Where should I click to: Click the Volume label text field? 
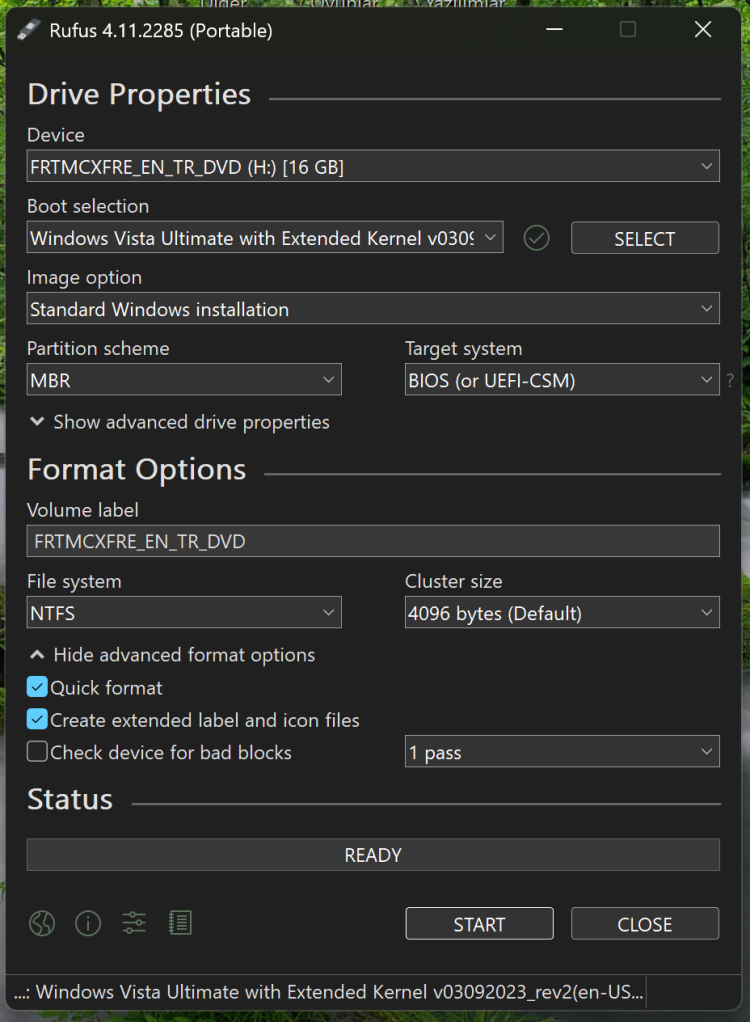(x=373, y=541)
